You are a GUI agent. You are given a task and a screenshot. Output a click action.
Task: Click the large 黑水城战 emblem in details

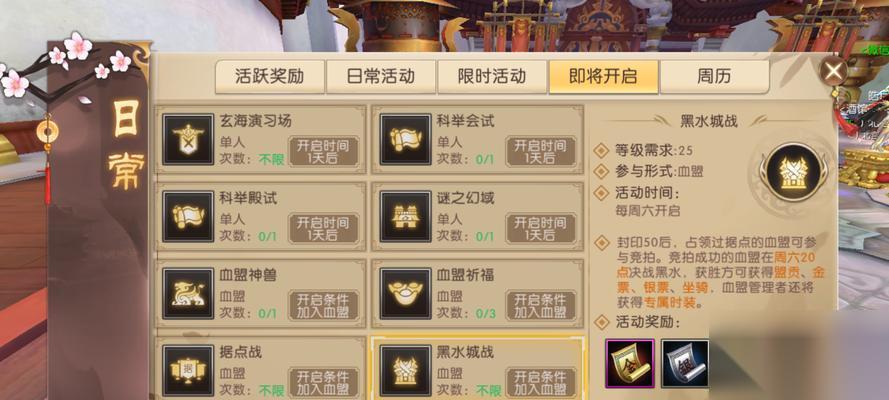tap(793, 171)
